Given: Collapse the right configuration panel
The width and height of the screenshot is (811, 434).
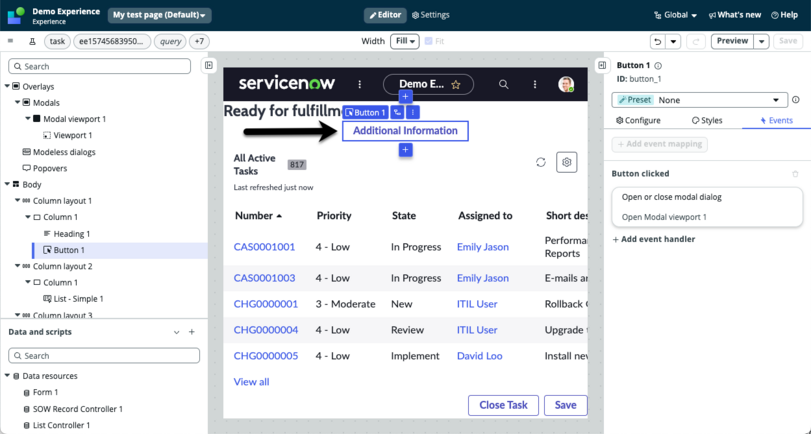Looking at the screenshot, I should [602, 65].
